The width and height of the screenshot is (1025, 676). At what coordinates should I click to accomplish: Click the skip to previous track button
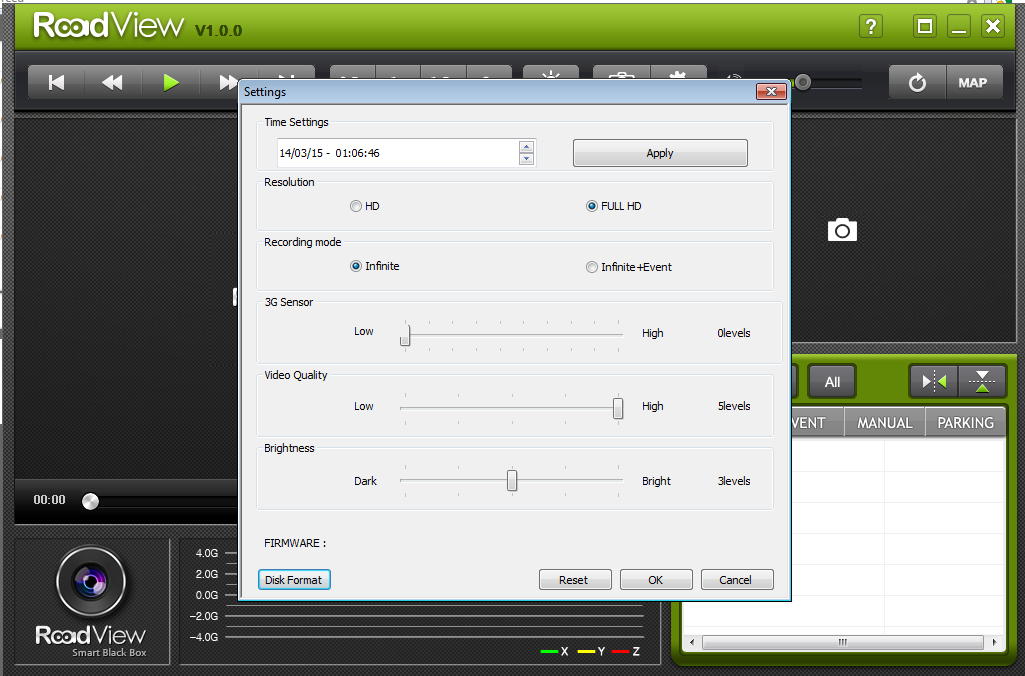(57, 83)
